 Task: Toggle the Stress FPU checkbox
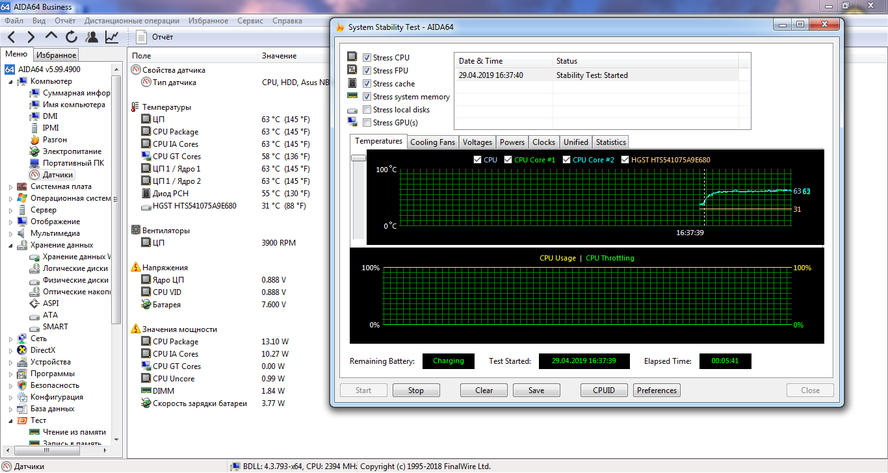[367, 70]
